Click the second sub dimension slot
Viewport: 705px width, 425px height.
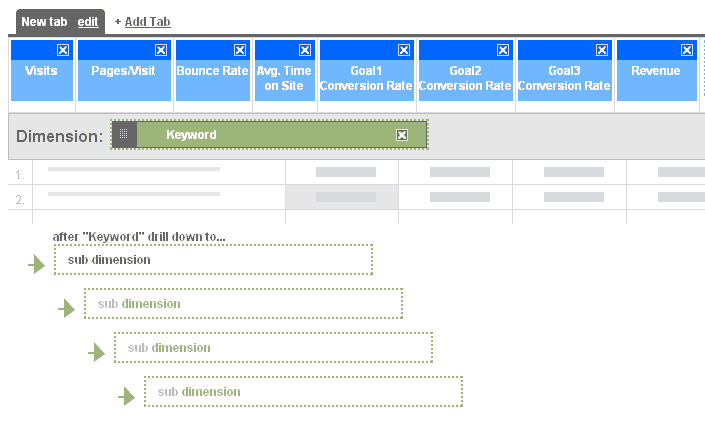click(242, 304)
